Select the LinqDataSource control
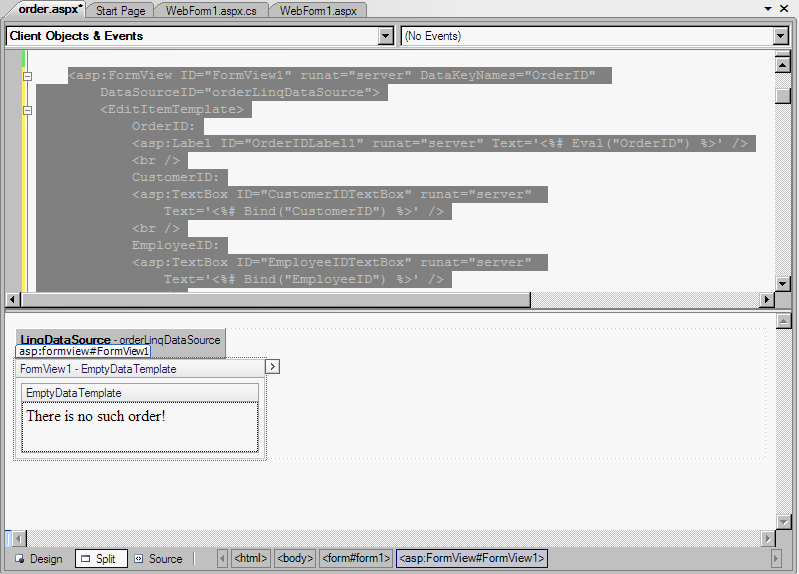 (x=120, y=339)
